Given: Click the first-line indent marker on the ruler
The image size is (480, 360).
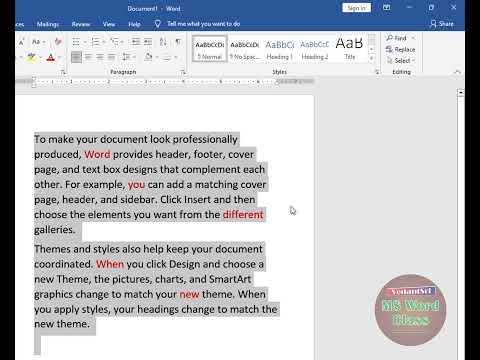Looking at the screenshot, I should [x=34, y=78].
